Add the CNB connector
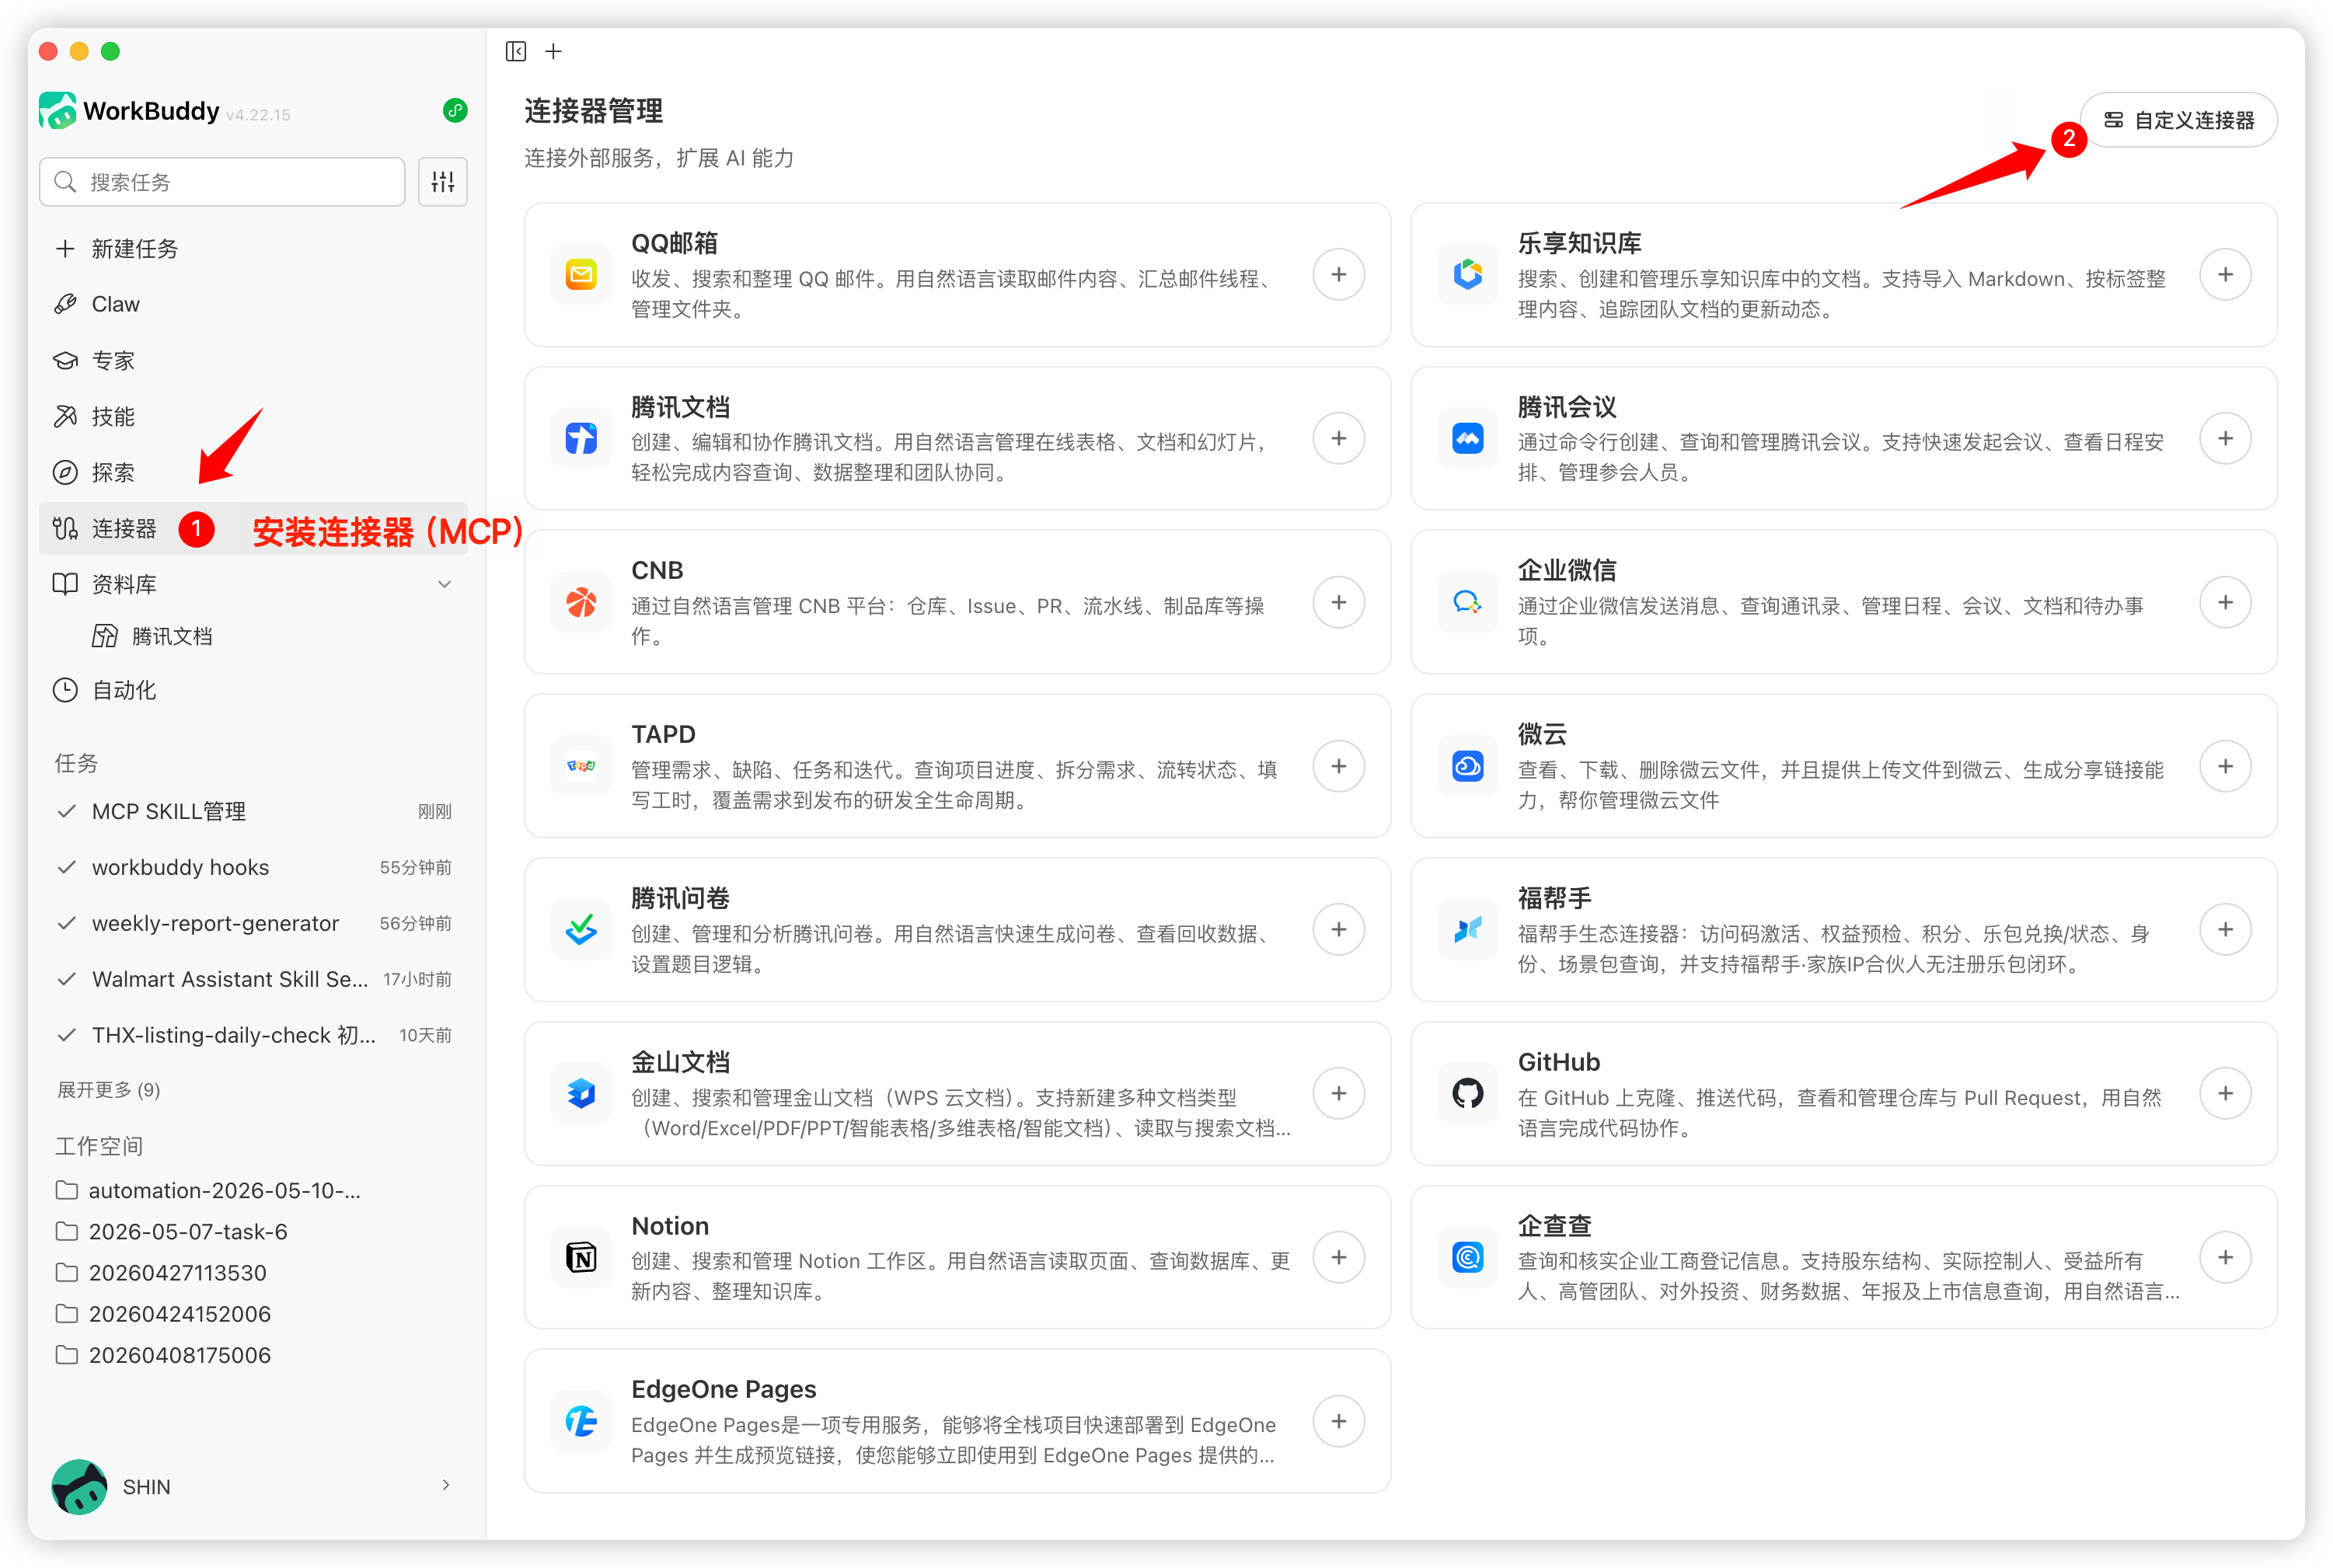 click(x=1339, y=603)
